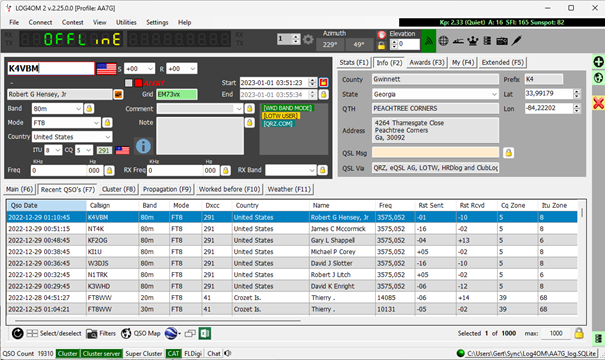Select the NT4K row in table

coord(292,229)
